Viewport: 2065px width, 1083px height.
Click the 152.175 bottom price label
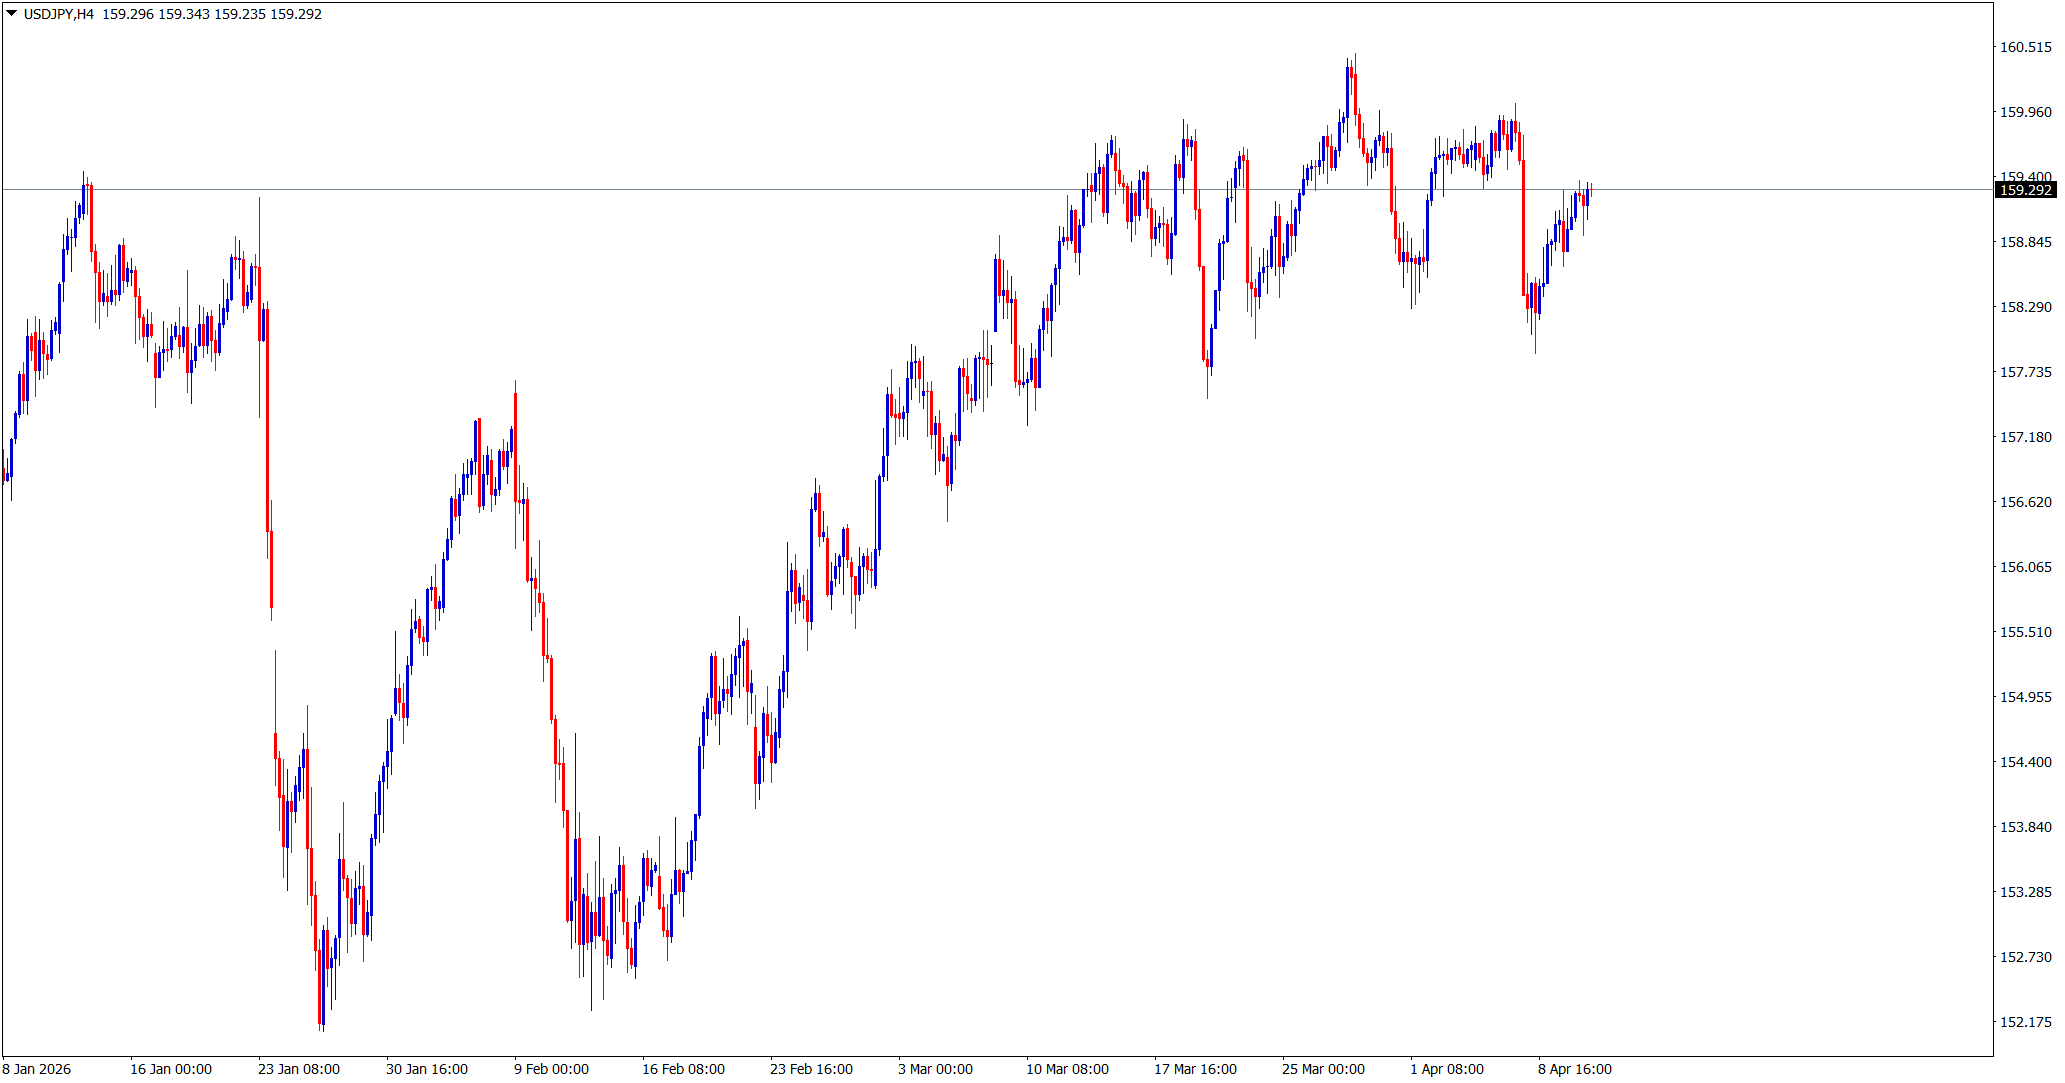tap(2025, 1022)
